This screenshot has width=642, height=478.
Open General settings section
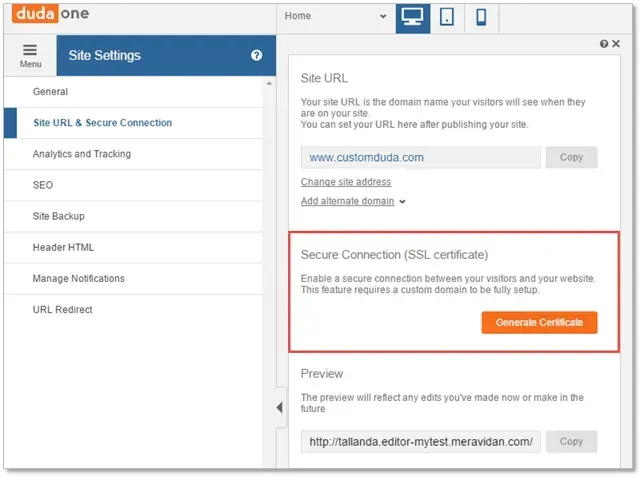tap(133, 92)
